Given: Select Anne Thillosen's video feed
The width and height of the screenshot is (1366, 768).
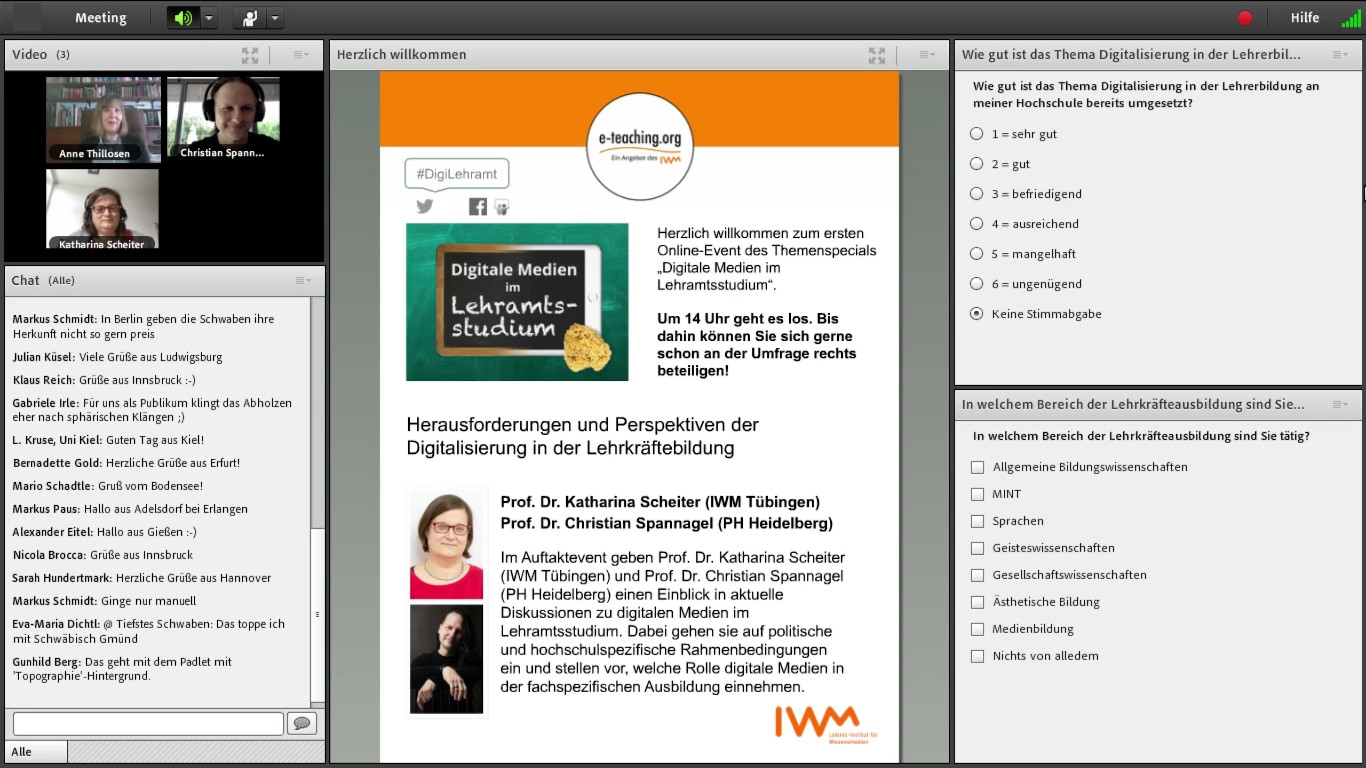Looking at the screenshot, I should point(103,119).
